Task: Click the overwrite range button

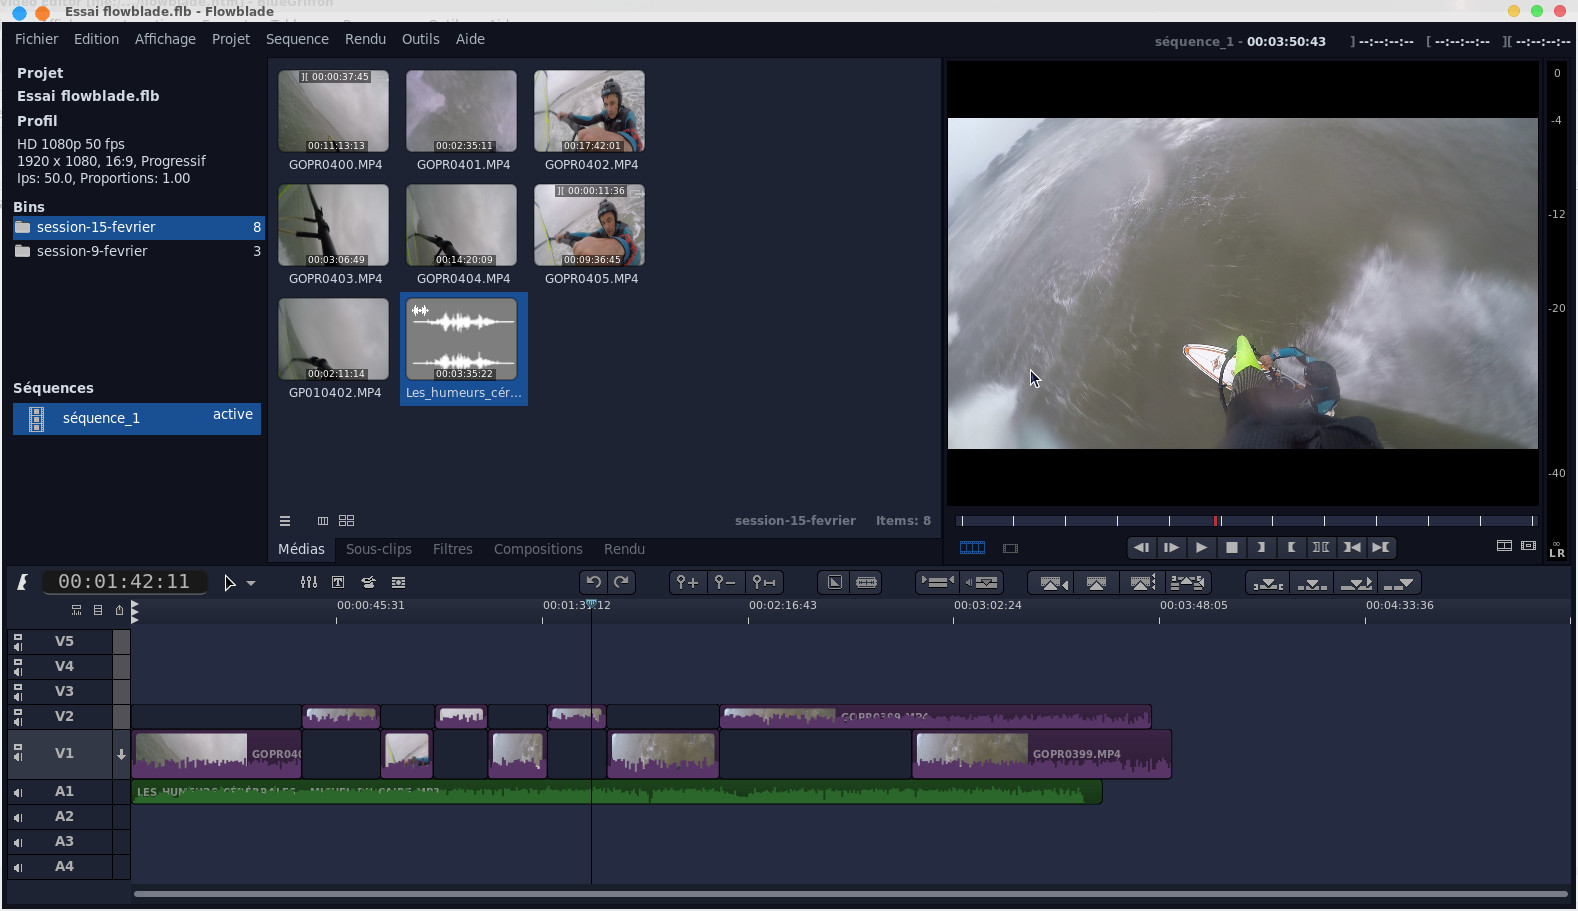Action: click(x=1268, y=582)
